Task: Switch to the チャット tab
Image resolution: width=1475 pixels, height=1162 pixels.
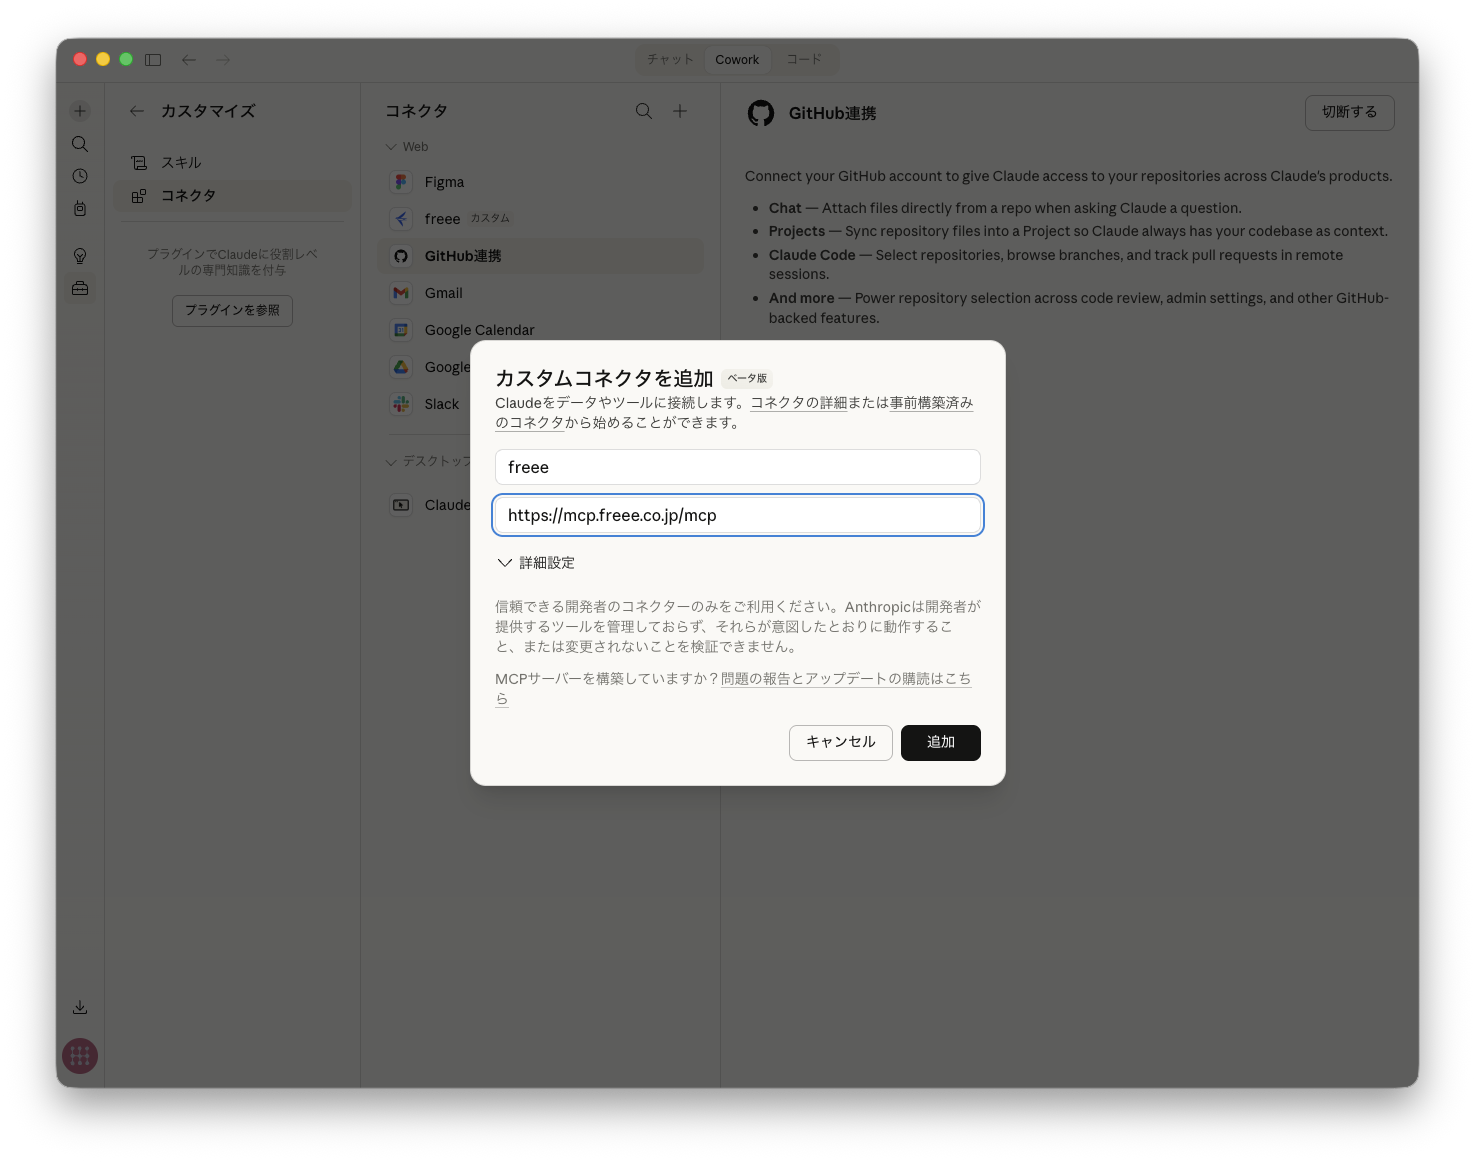Action: point(670,60)
